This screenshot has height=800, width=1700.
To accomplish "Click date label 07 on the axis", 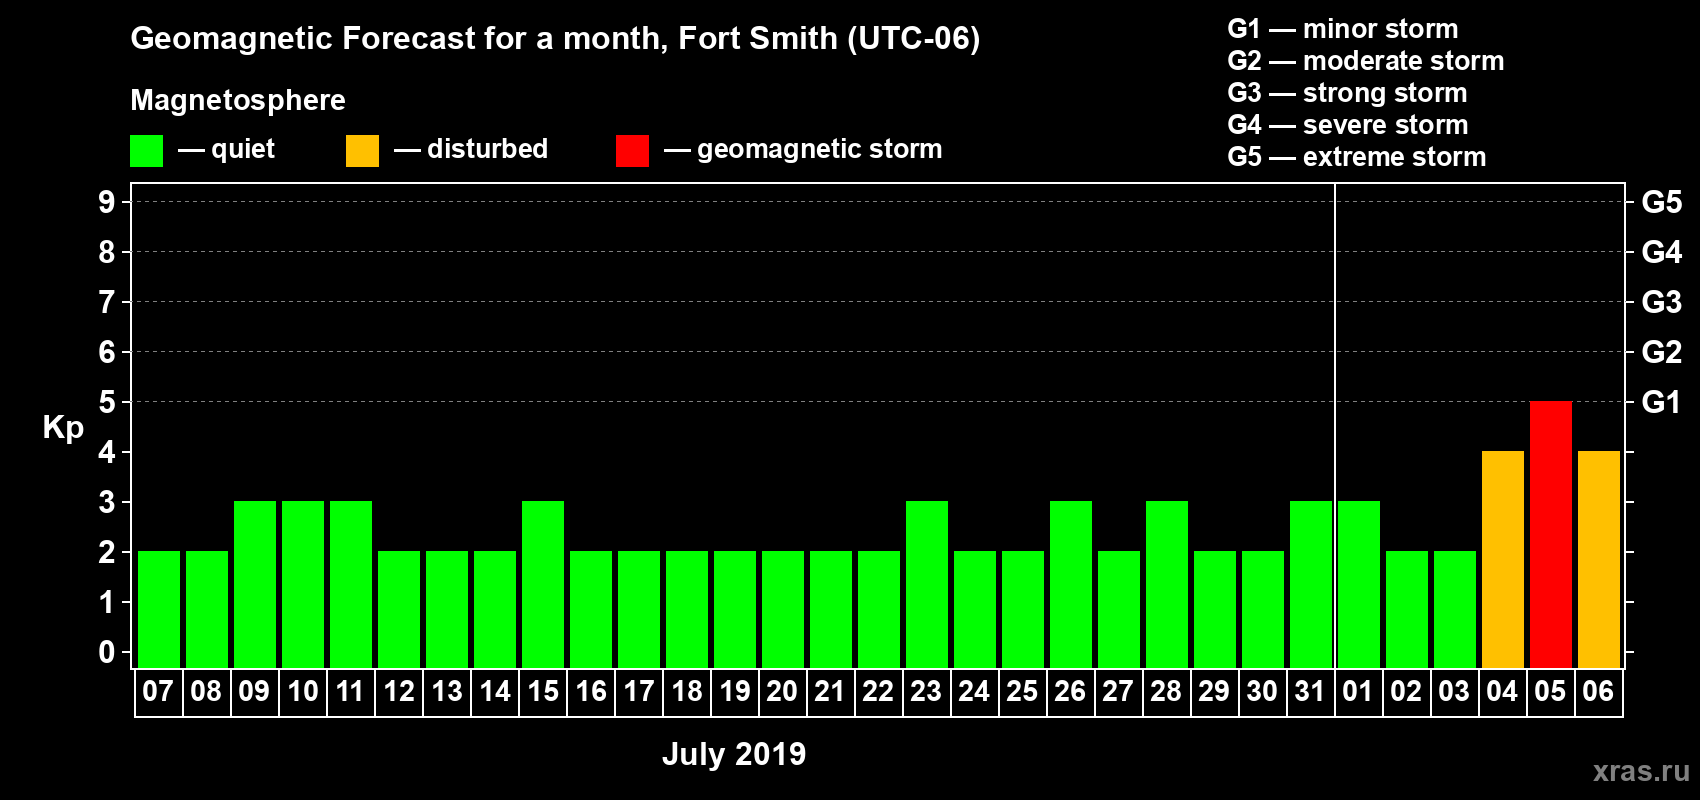I will tap(158, 692).
